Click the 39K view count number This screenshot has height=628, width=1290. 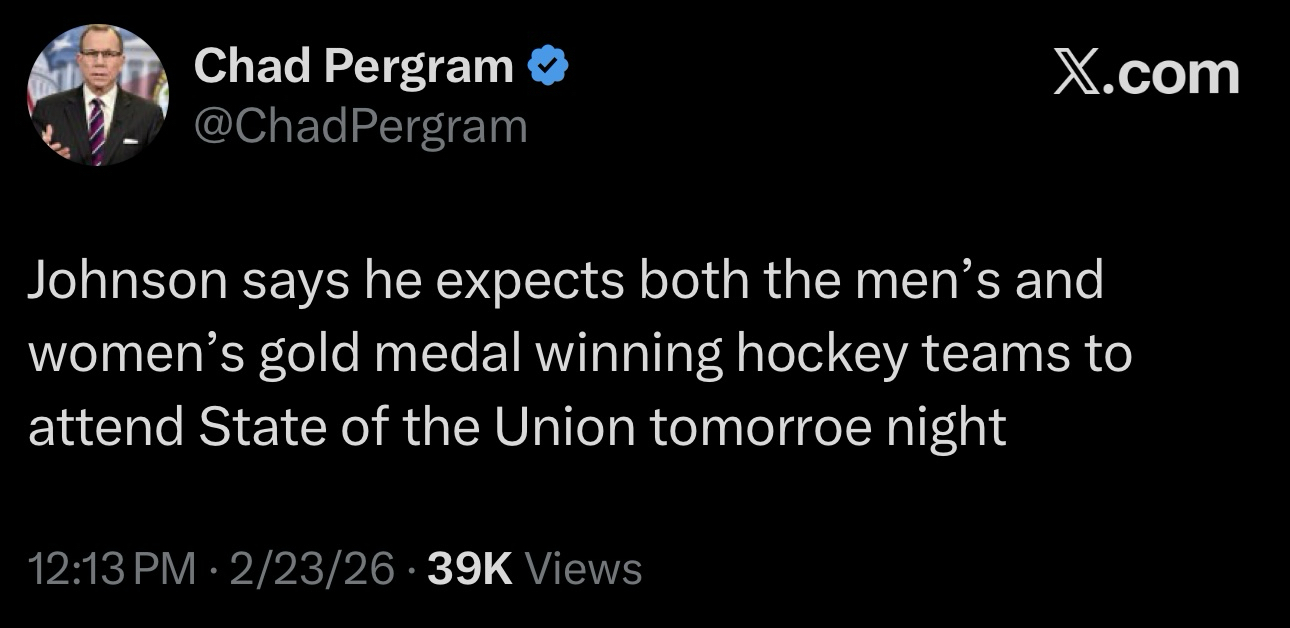coord(469,569)
